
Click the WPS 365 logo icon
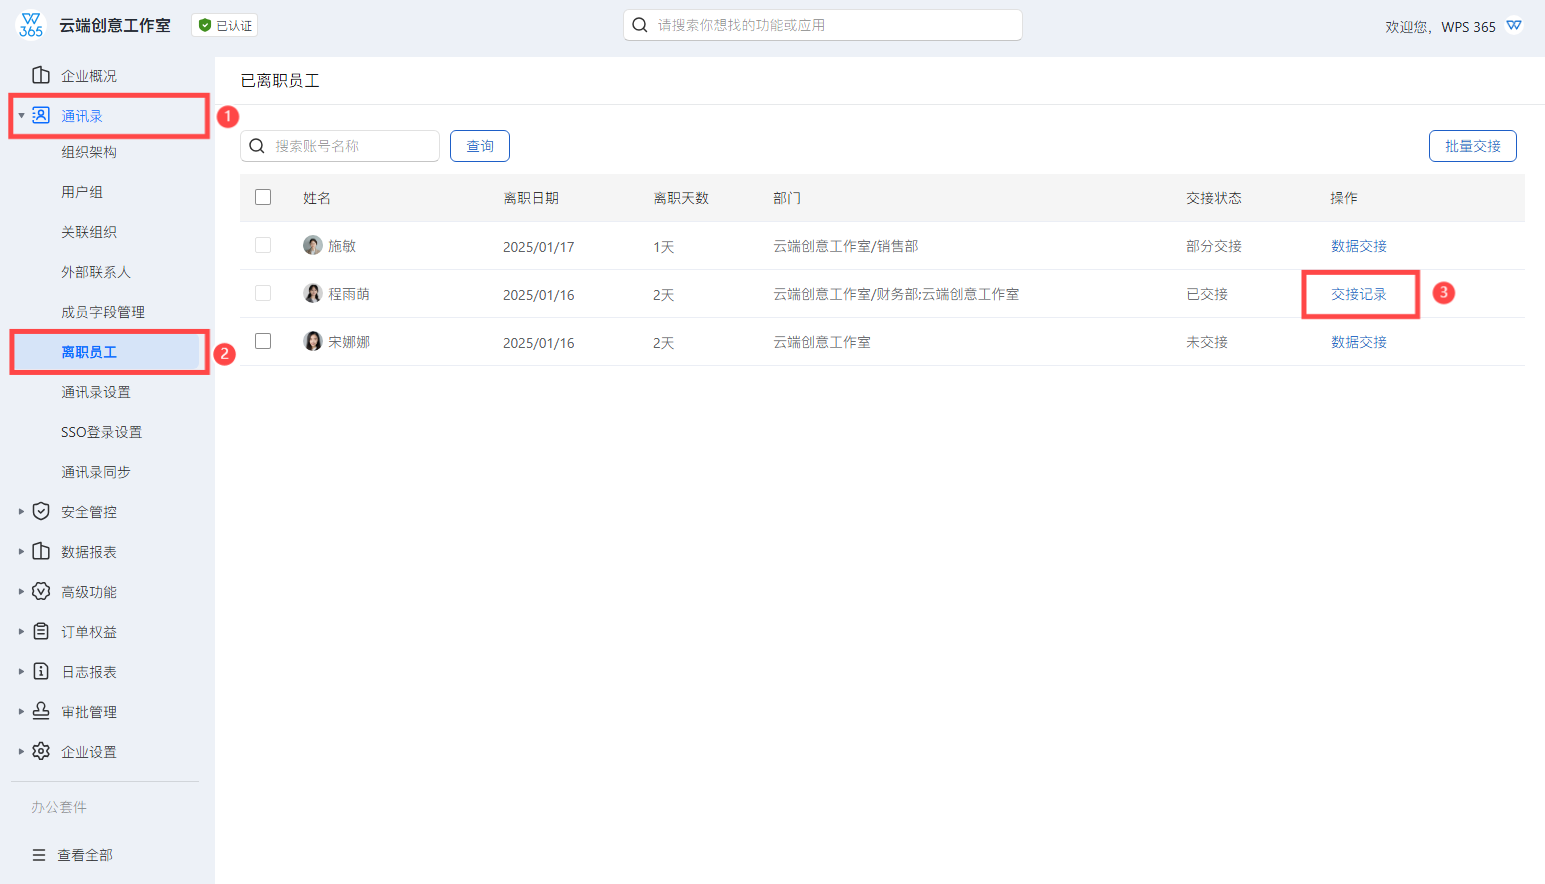tap(31, 25)
